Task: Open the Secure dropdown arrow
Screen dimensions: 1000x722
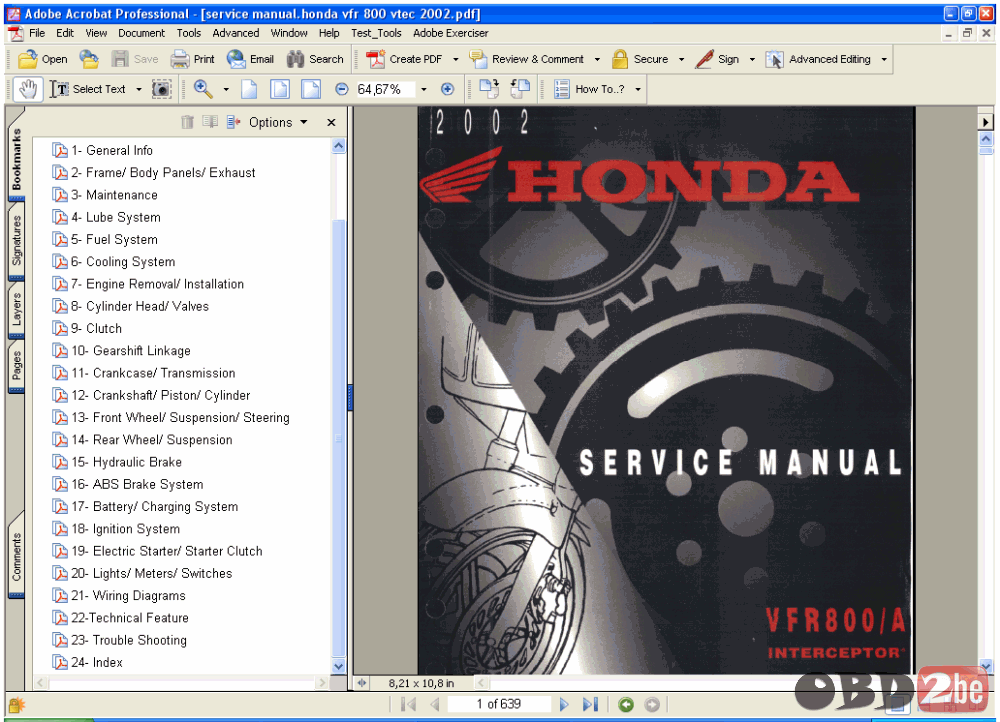Action: [681, 59]
